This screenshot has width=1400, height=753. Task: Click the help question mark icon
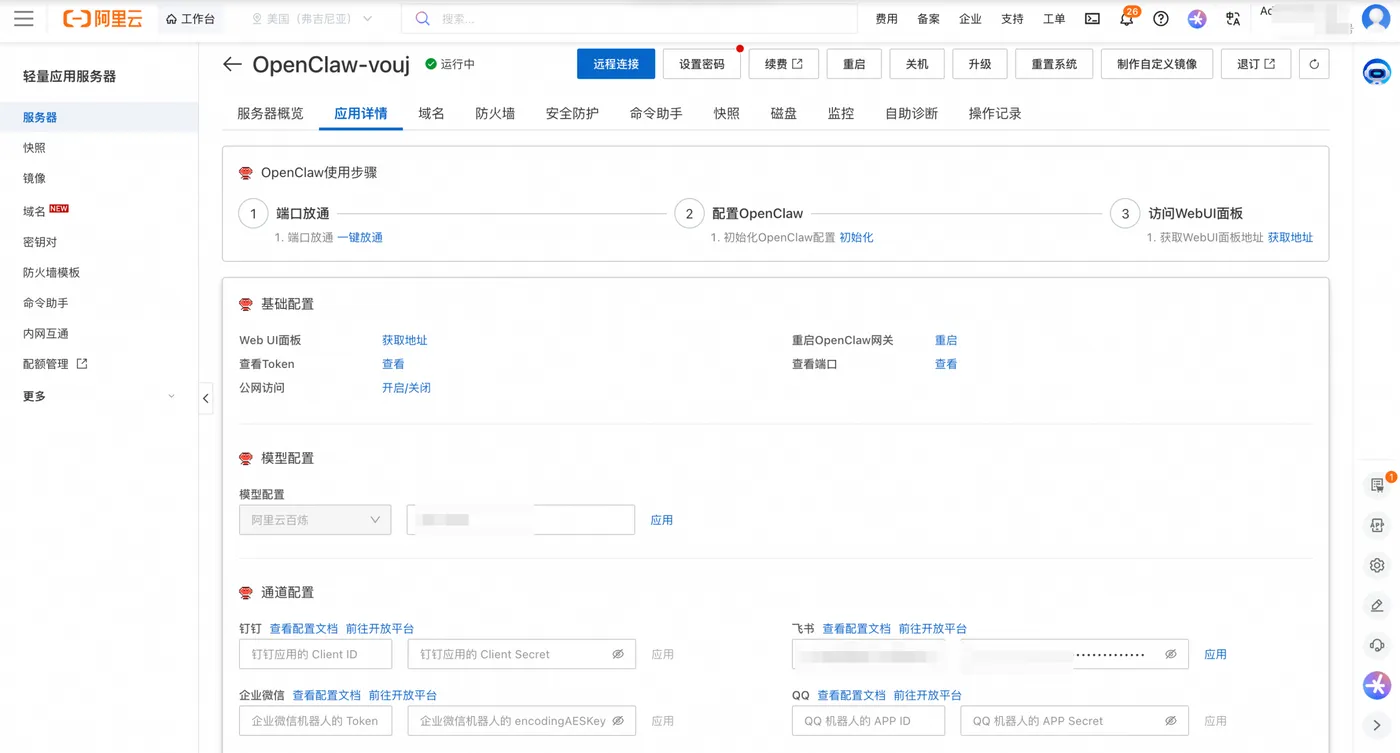click(1160, 18)
